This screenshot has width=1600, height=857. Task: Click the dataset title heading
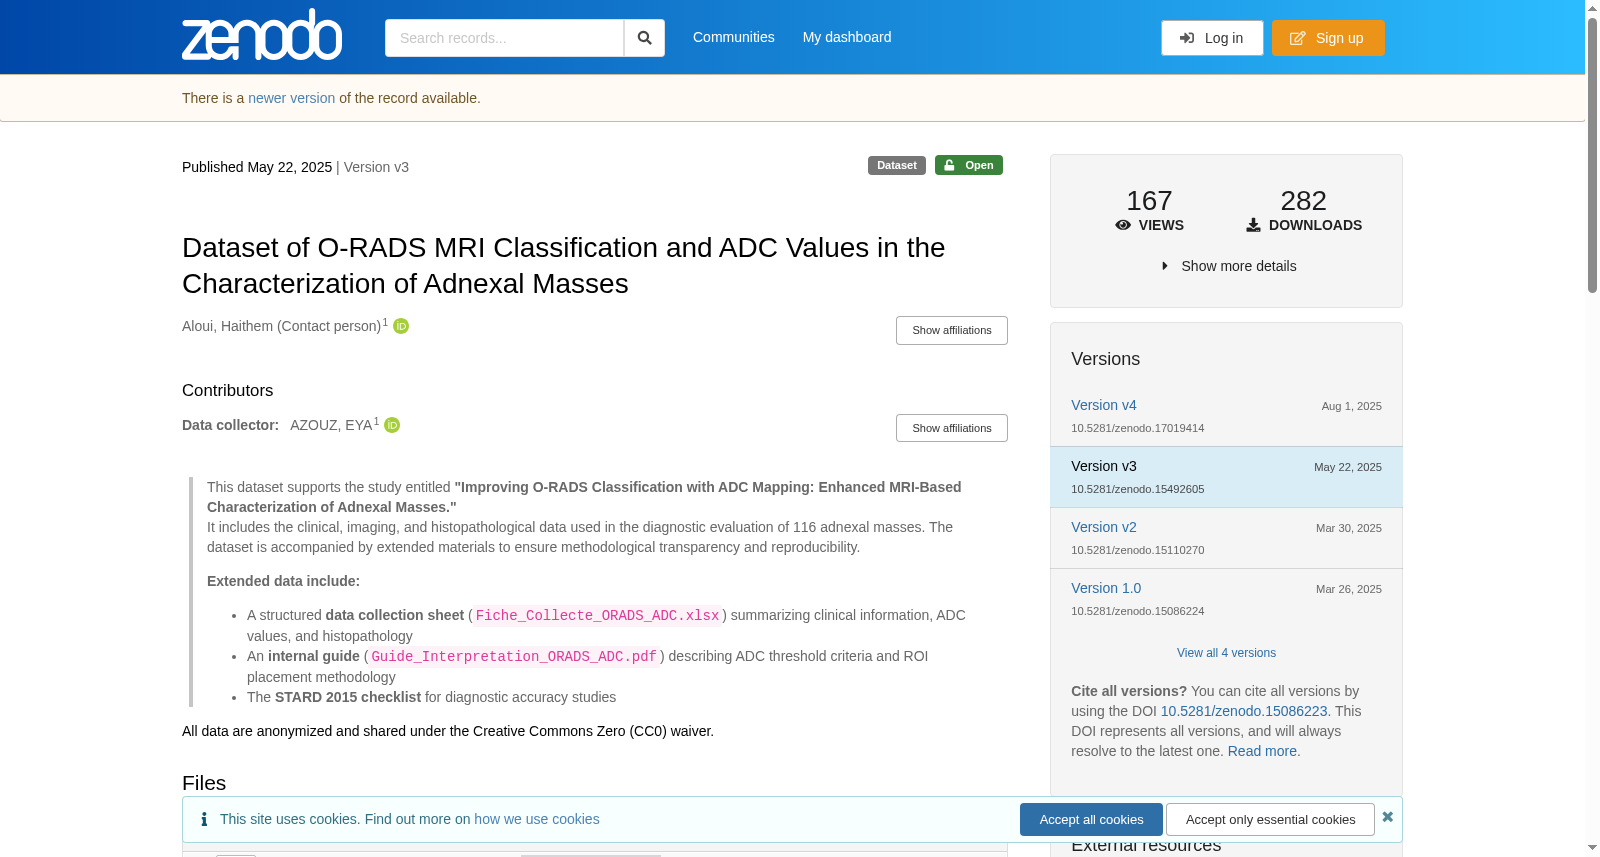coord(563,265)
